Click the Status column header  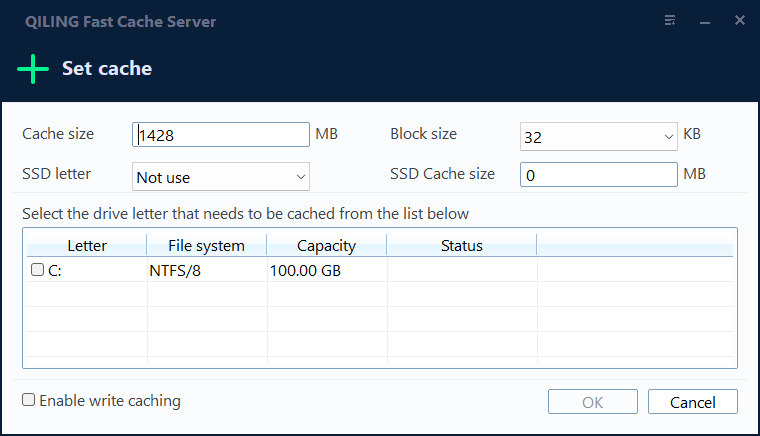tap(461, 246)
